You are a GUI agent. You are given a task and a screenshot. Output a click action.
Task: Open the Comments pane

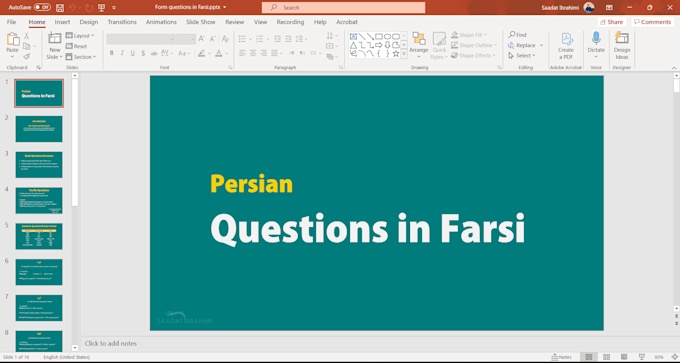coord(652,22)
